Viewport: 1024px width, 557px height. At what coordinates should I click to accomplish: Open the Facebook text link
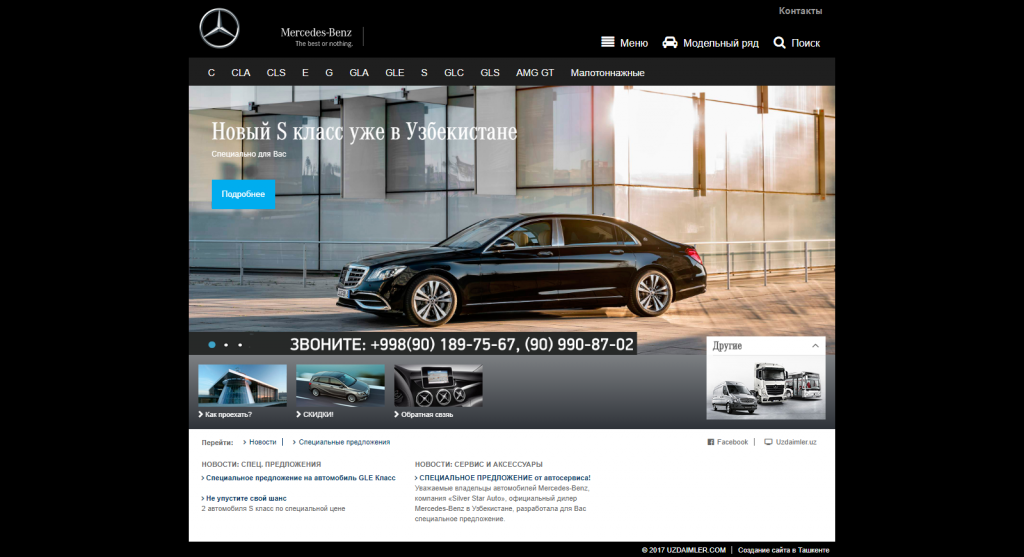pyautogui.click(x=732, y=442)
